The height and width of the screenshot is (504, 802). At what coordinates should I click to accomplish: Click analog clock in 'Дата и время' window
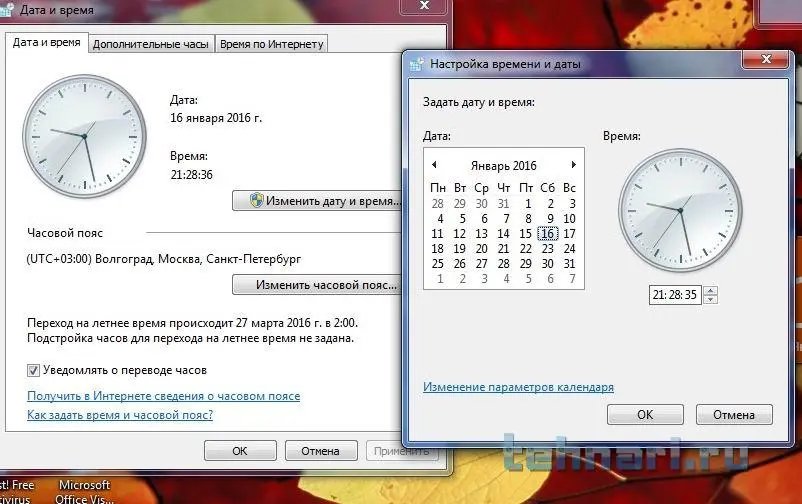(x=84, y=137)
